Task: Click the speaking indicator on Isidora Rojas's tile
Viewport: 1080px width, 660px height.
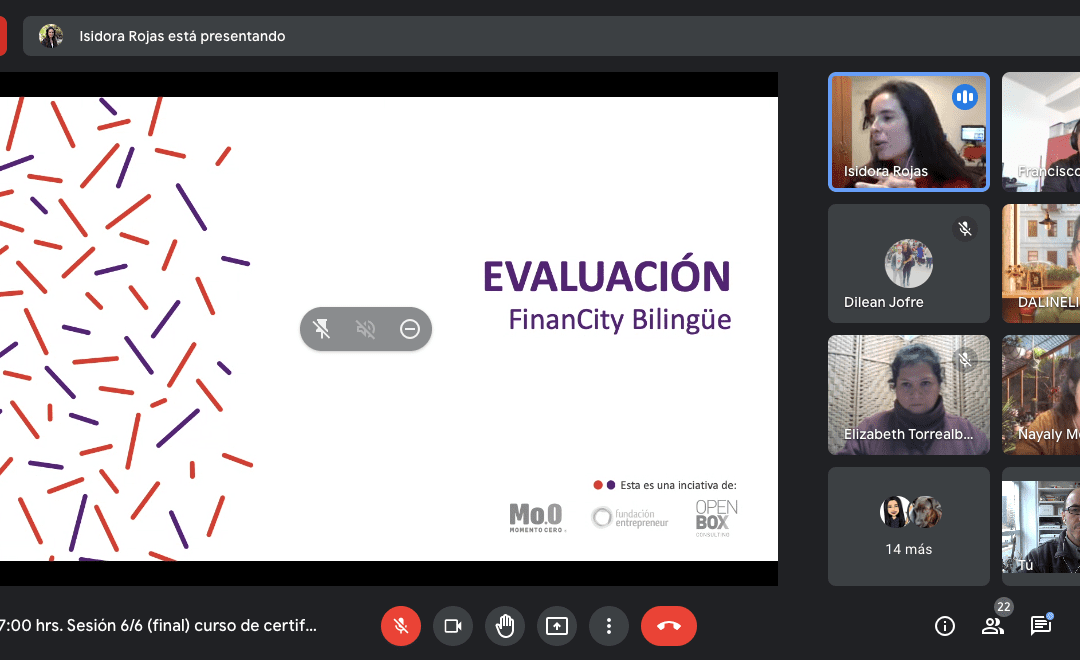Action: tap(965, 97)
